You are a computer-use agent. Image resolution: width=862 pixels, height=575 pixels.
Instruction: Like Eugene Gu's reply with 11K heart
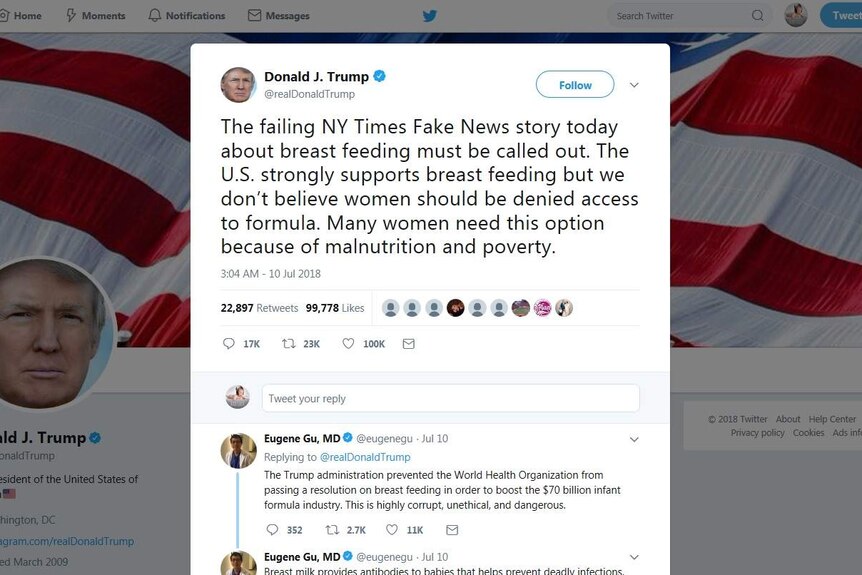click(391, 529)
